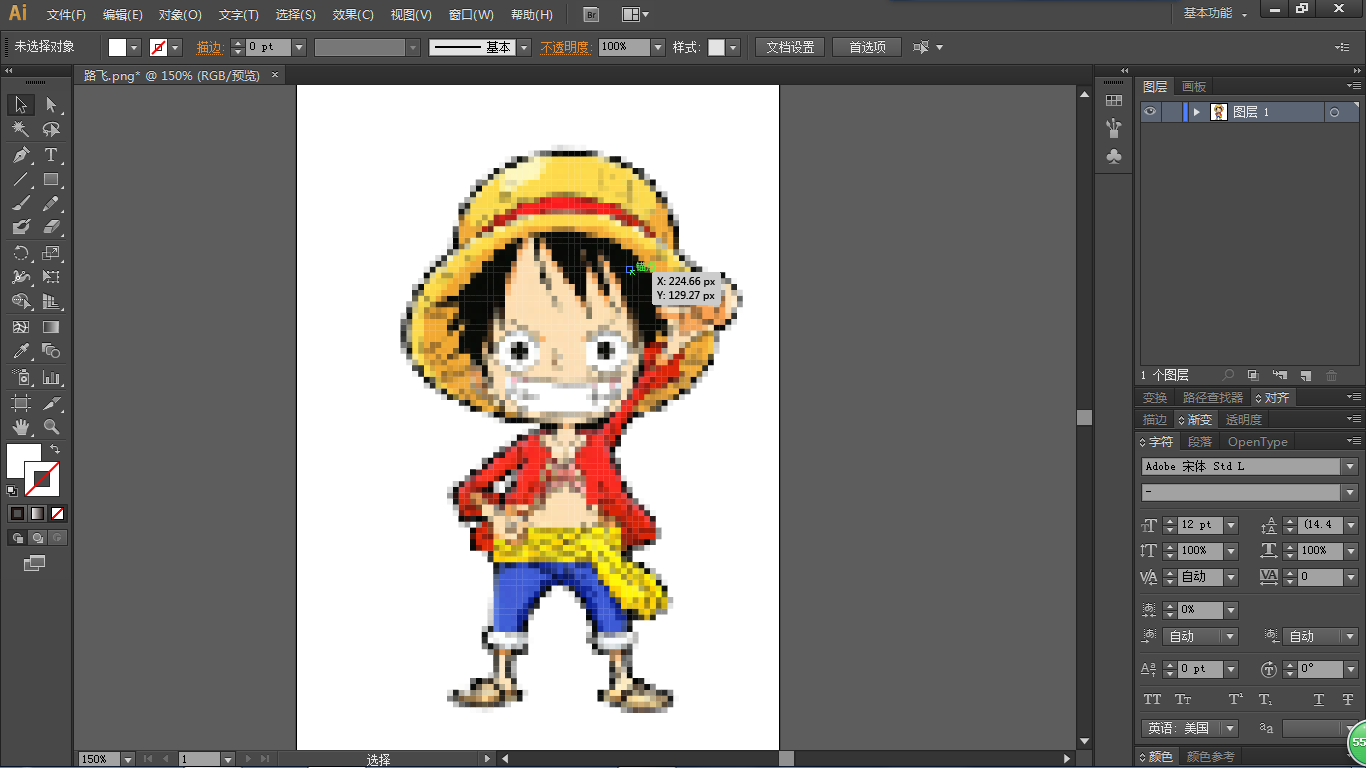Click the 文档设置 button
The width and height of the screenshot is (1366, 768).
coord(790,47)
